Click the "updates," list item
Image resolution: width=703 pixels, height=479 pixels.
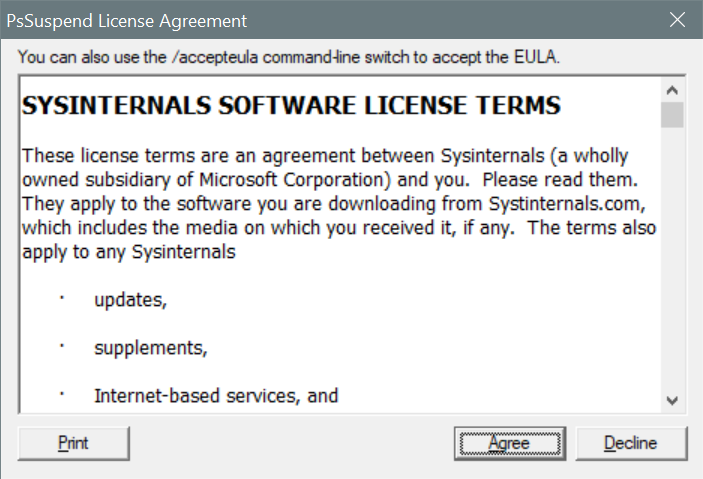click(x=130, y=300)
